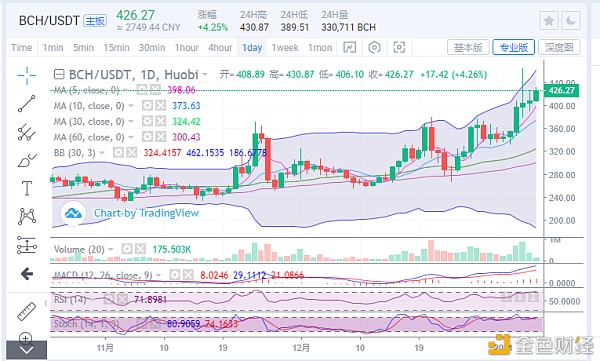Toggle night mode moon icon
Screen dimensions: 600x361
pyautogui.click(x=571, y=21)
